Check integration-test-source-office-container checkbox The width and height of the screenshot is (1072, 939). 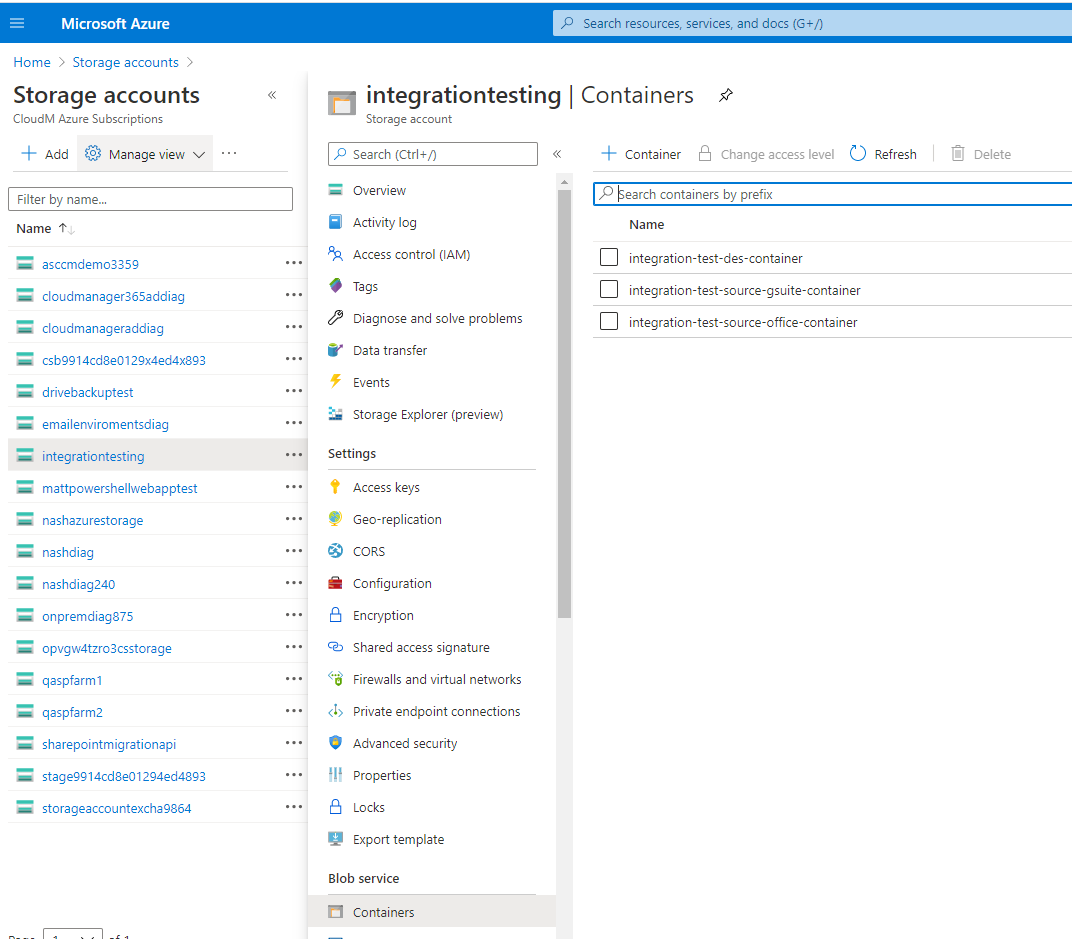608,321
